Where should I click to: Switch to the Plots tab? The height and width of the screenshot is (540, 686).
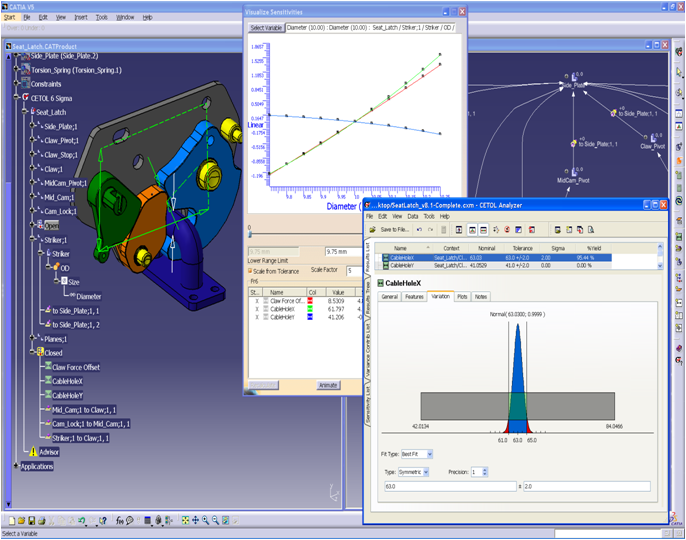tap(462, 297)
